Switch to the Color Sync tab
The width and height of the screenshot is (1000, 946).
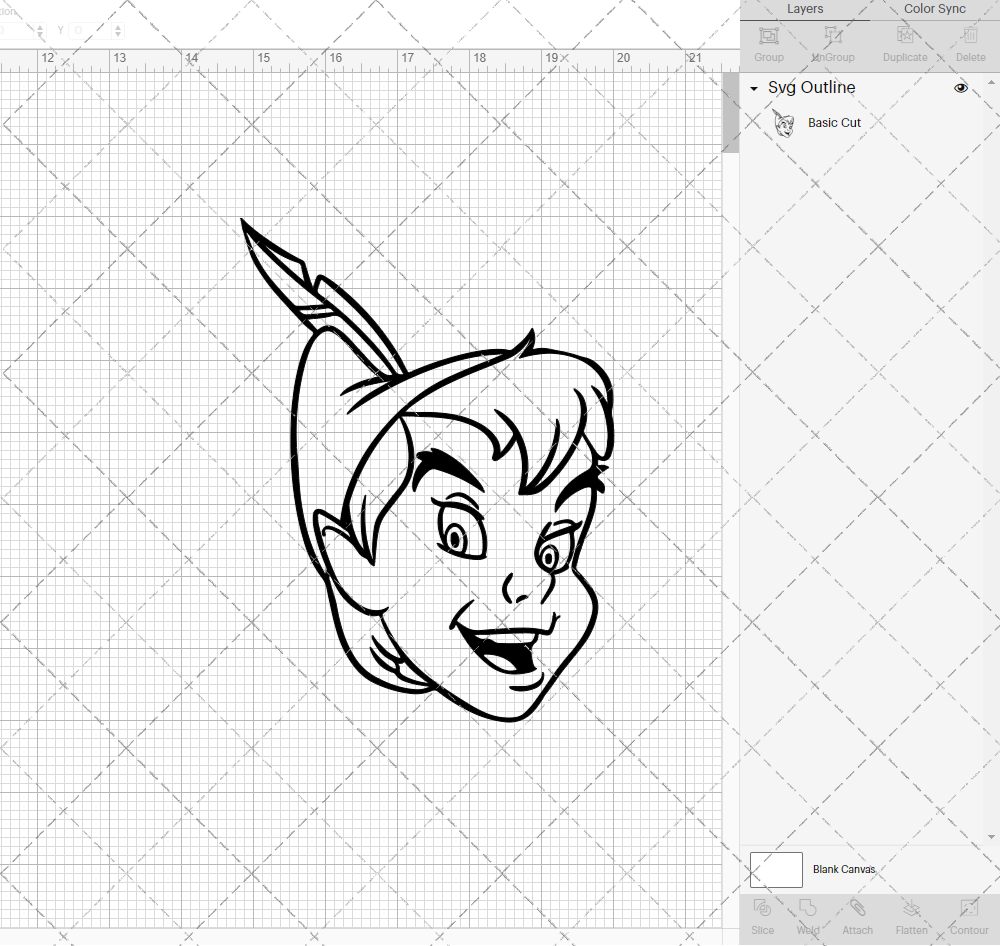pyautogui.click(x=934, y=9)
